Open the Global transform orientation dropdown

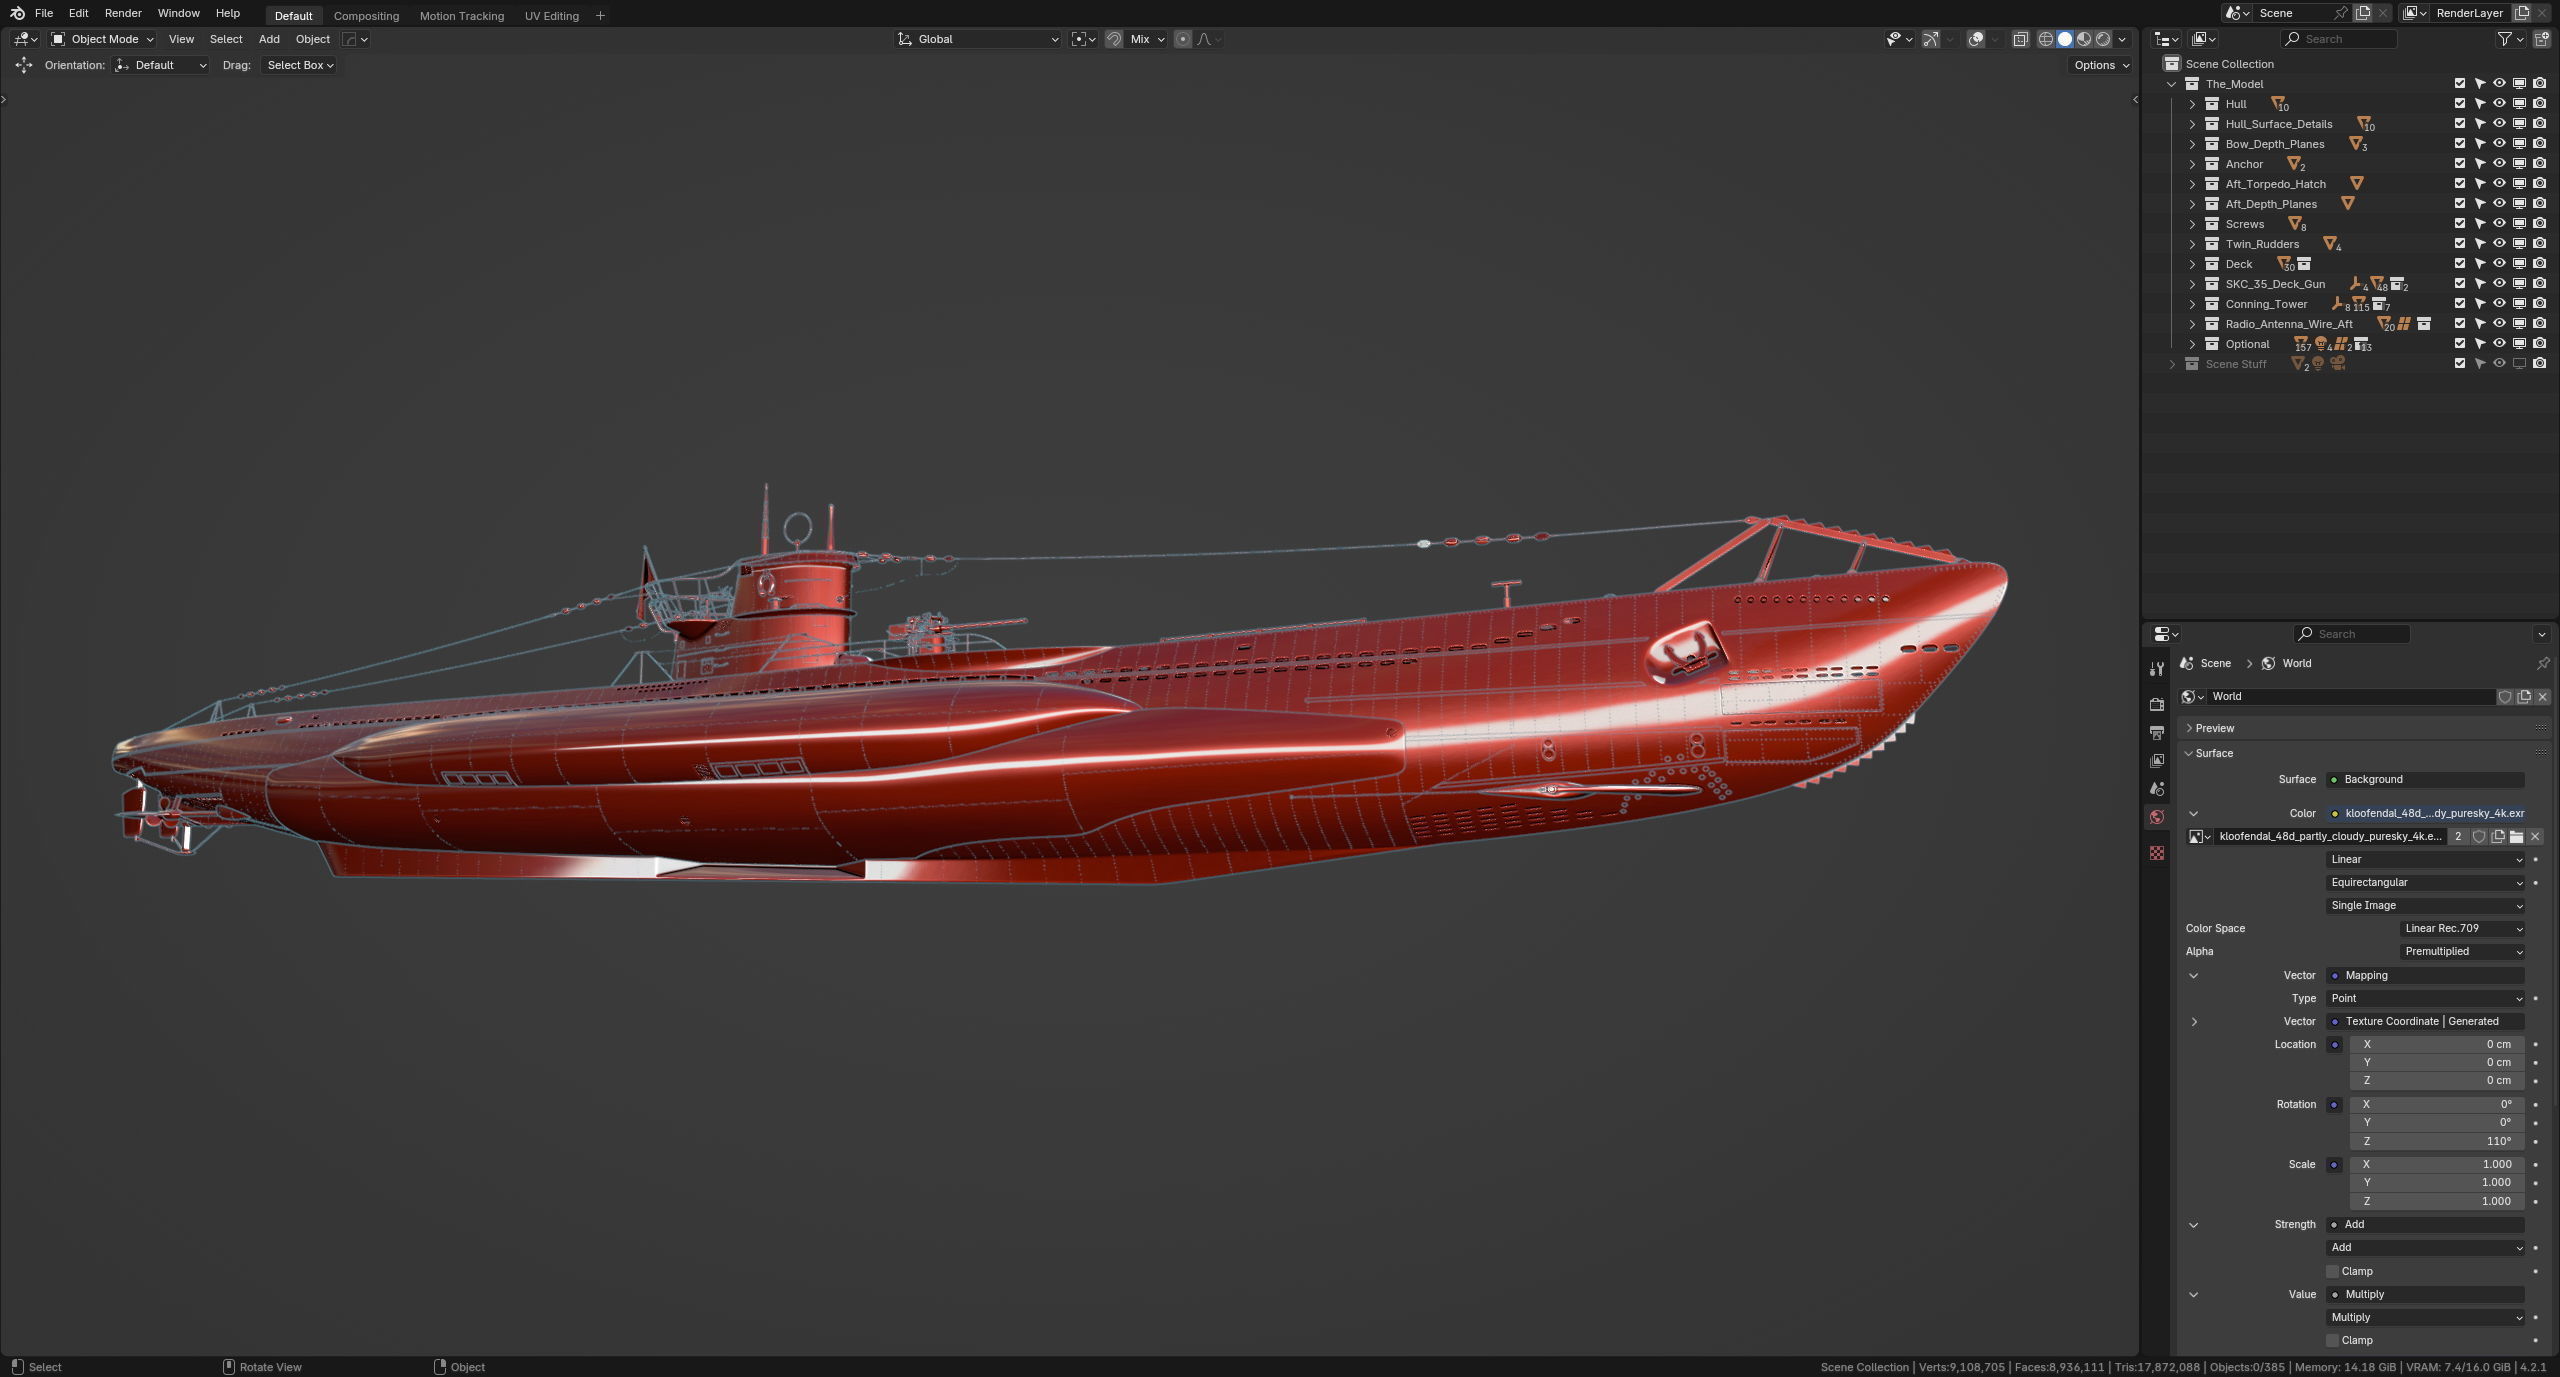pyautogui.click(x=978, y=39)
